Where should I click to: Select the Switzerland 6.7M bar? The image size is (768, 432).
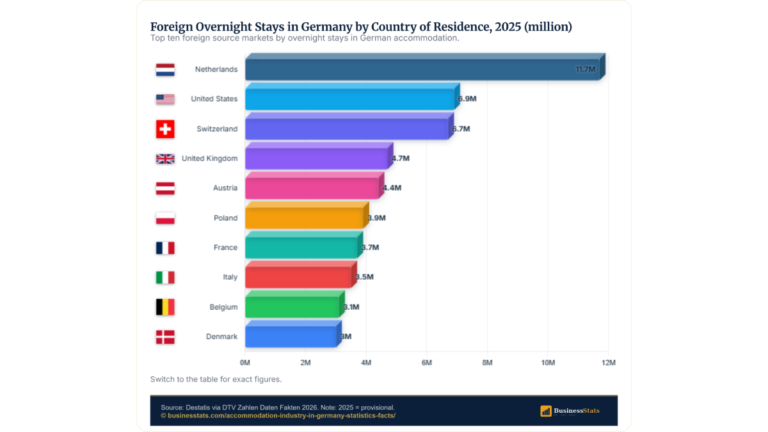pyautogui.click(x=349, y=126)
